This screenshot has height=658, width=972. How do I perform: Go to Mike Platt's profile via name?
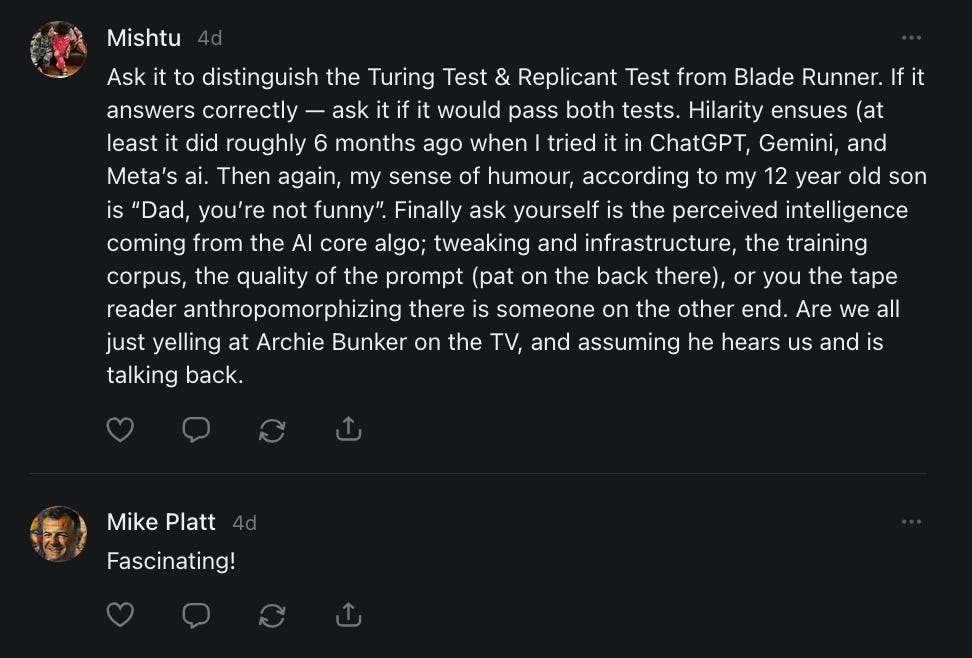pyautogui.click(x=161, y=522)
